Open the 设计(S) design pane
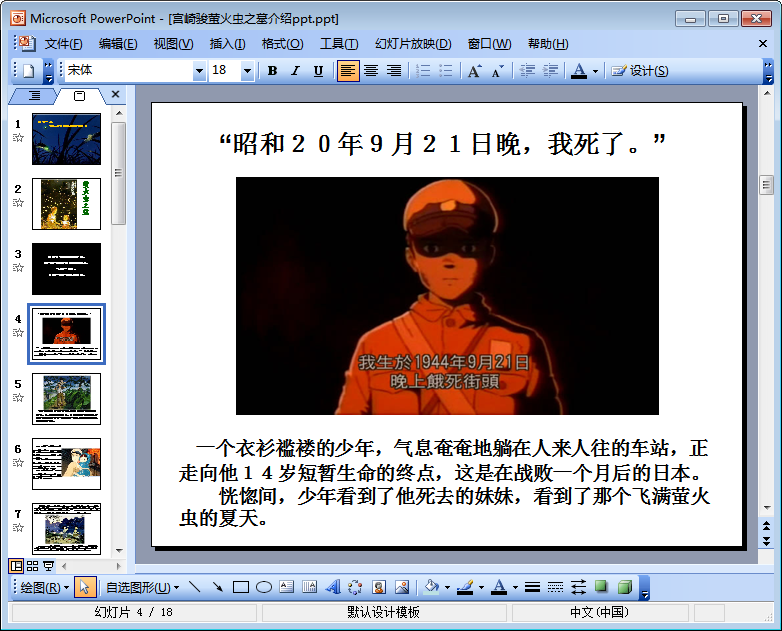Image resolution: width=782 pixels, height=631 pixels. [640, 71]
